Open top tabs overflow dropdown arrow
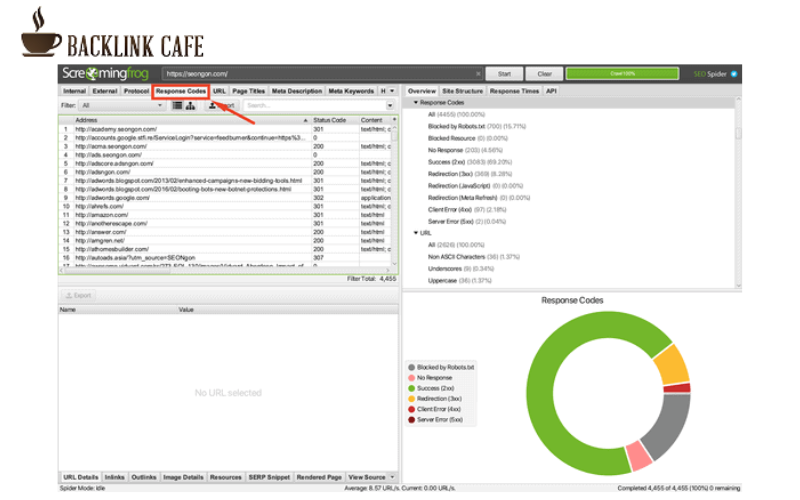 392,91
